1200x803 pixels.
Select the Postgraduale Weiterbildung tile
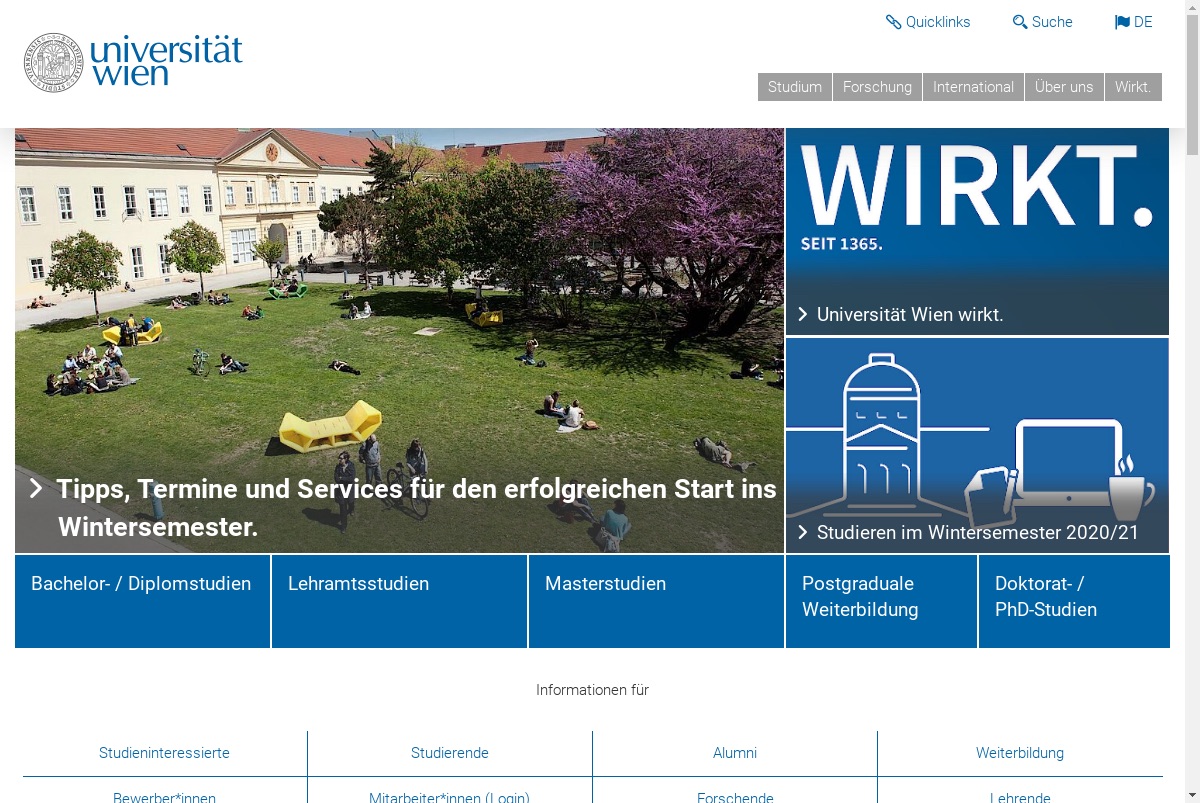coord(881,601)
